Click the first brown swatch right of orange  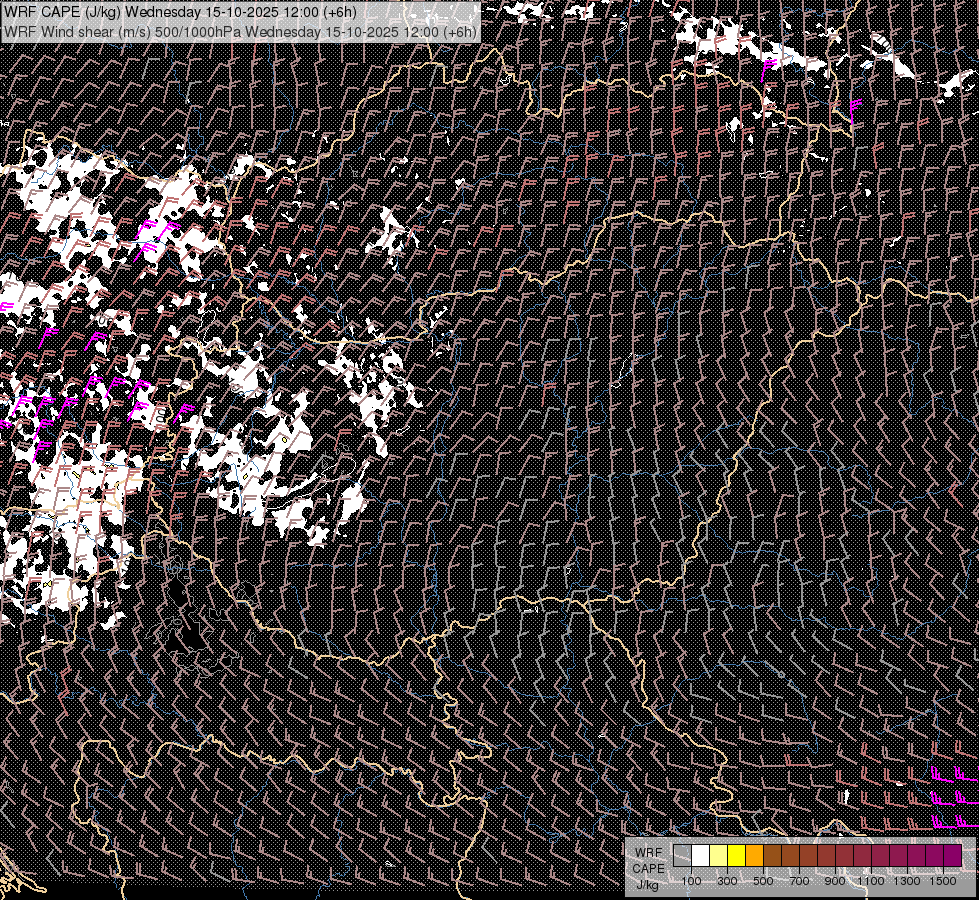772,856
